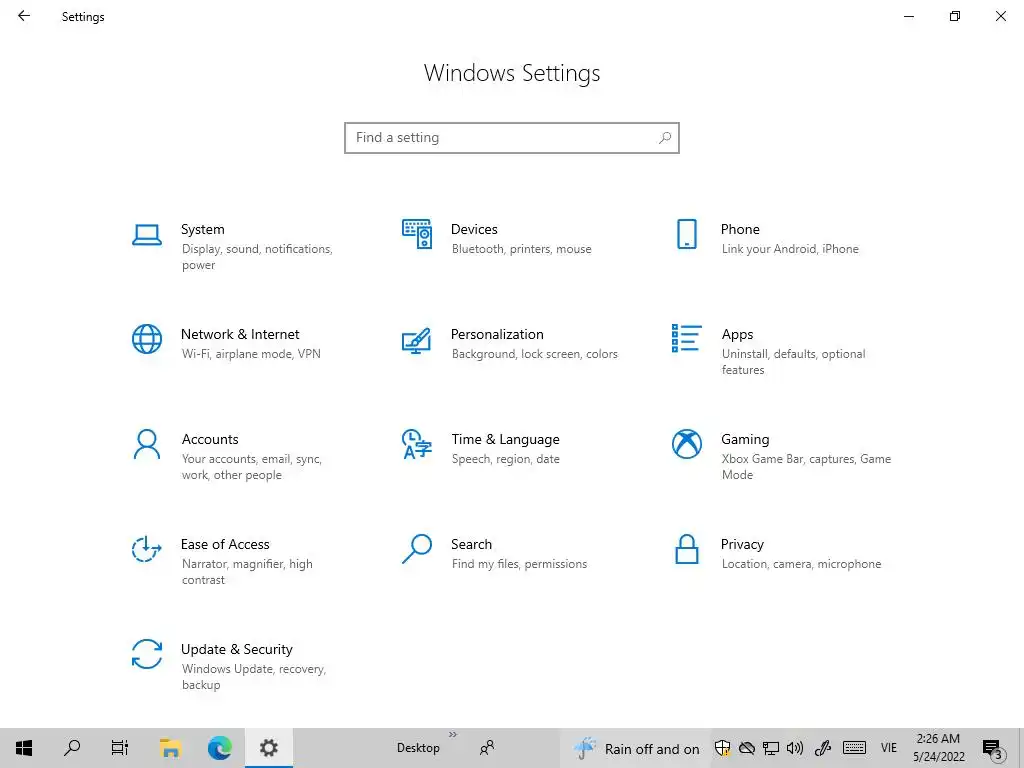Screen dimensions: 1024x768
Task: Open Task View from the taskbar
Action: click(x=120, y=748)
